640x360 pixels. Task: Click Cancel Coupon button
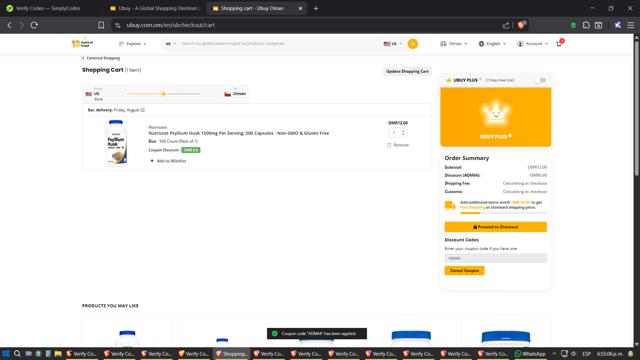(464, 271)
